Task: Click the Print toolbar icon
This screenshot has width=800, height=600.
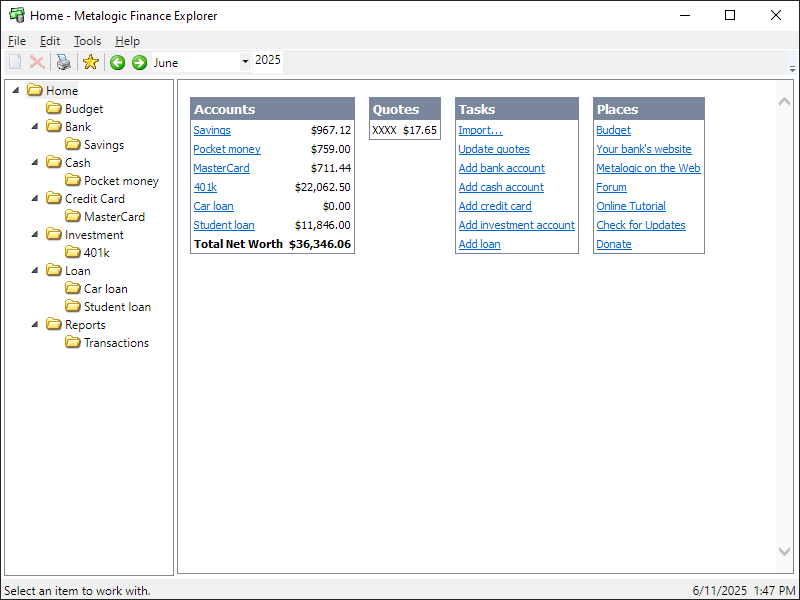Action: [64, 62]
